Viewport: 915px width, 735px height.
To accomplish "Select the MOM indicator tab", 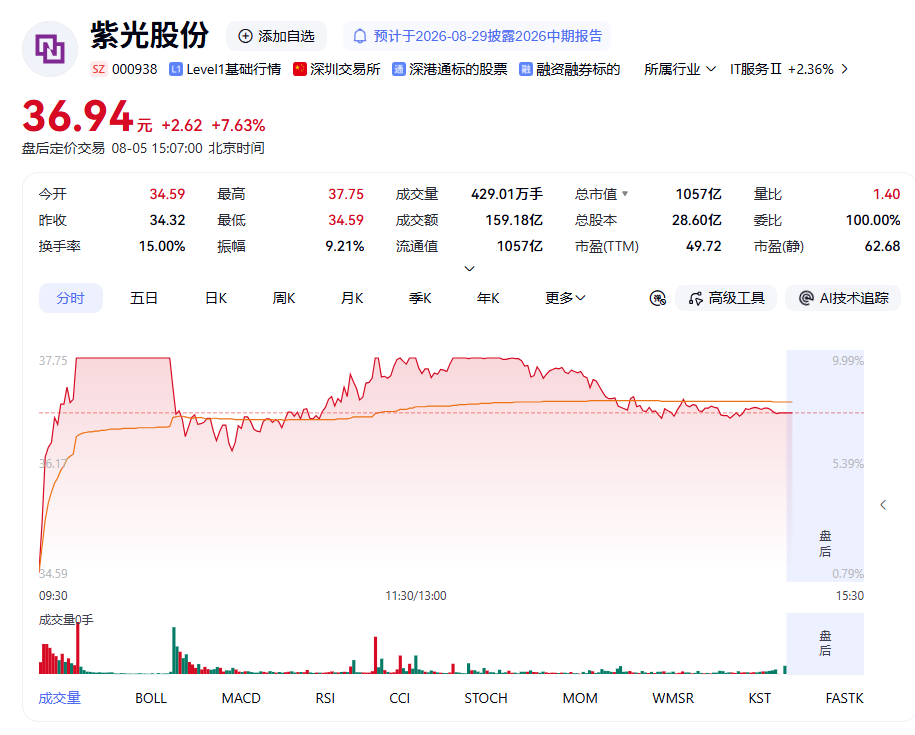I will pyautogui.click(x=580, y=698).
